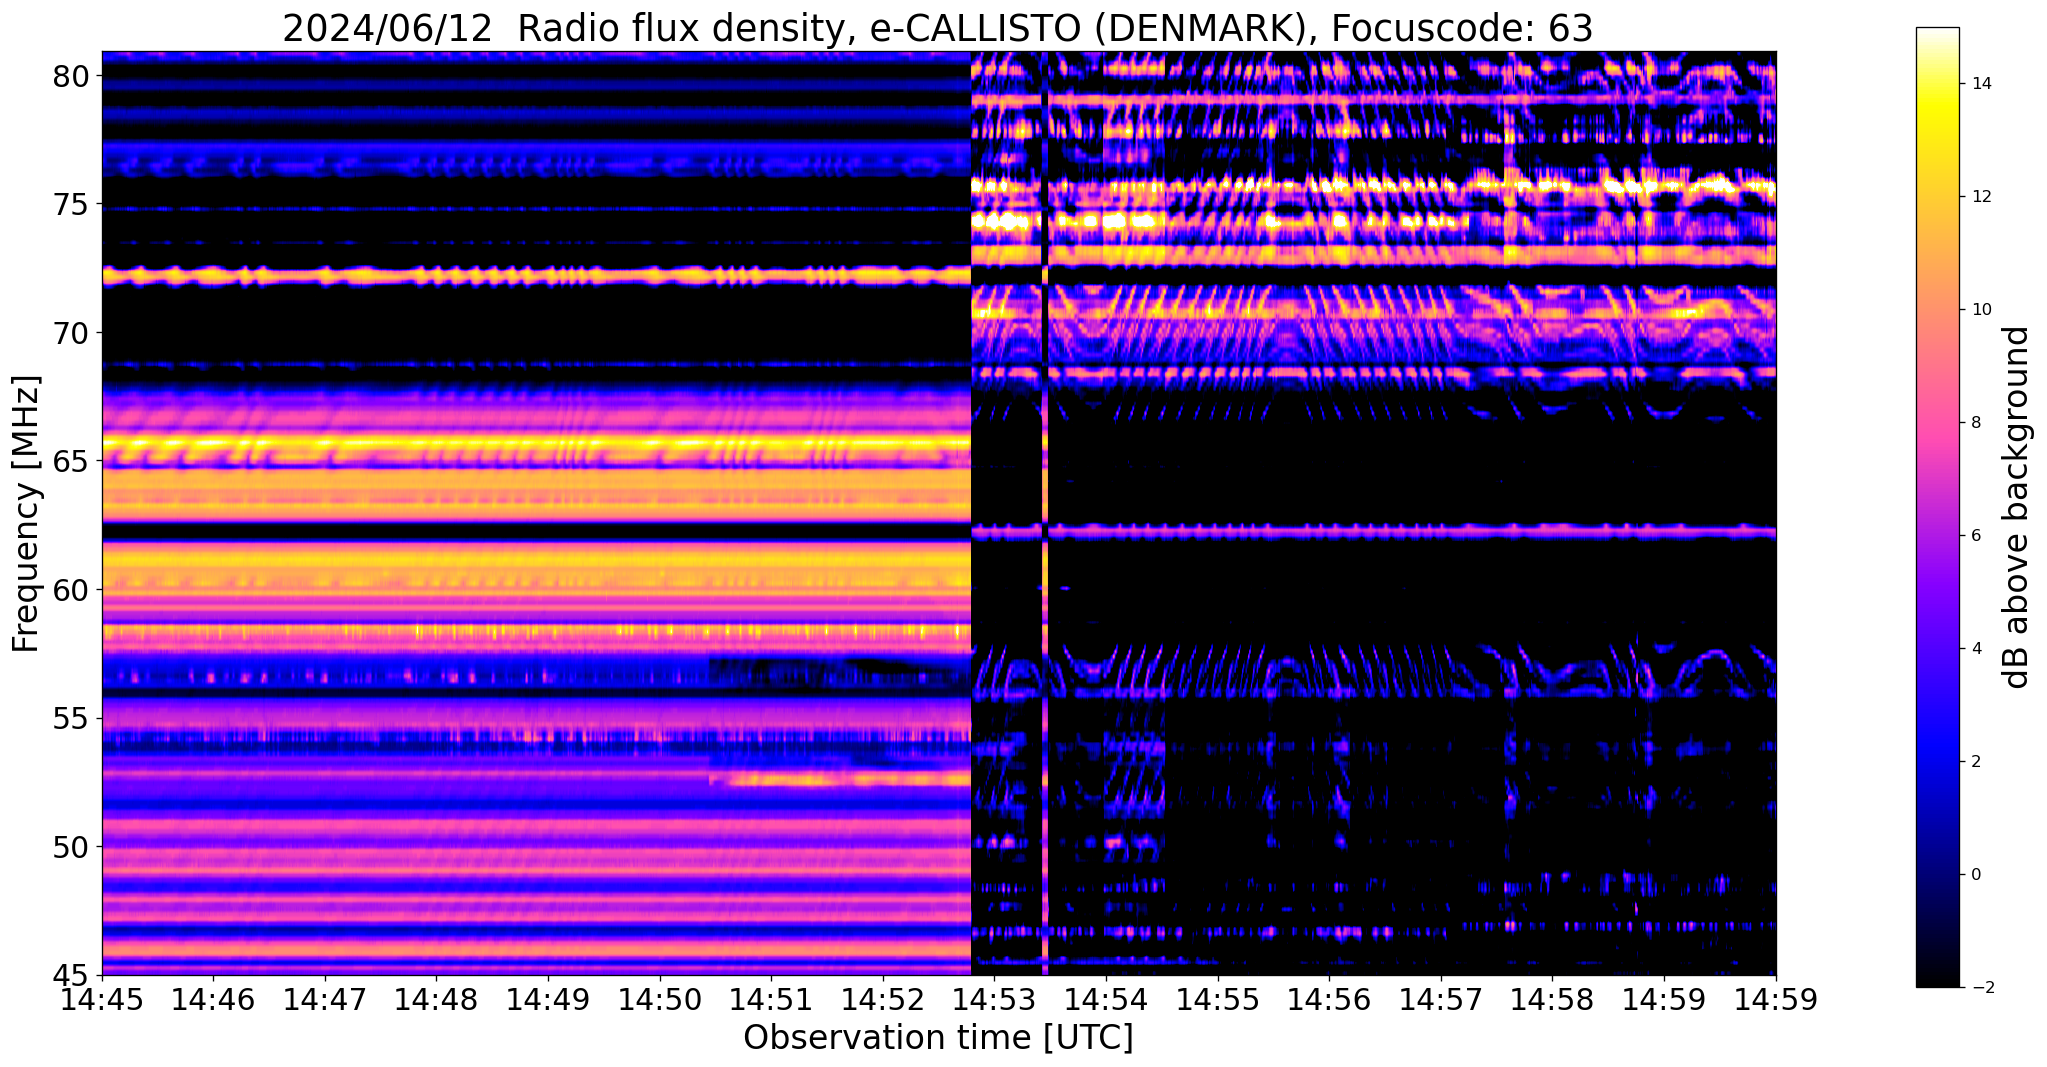
Task: Select the 14:48 time tick label
Action: [437, 1000]
